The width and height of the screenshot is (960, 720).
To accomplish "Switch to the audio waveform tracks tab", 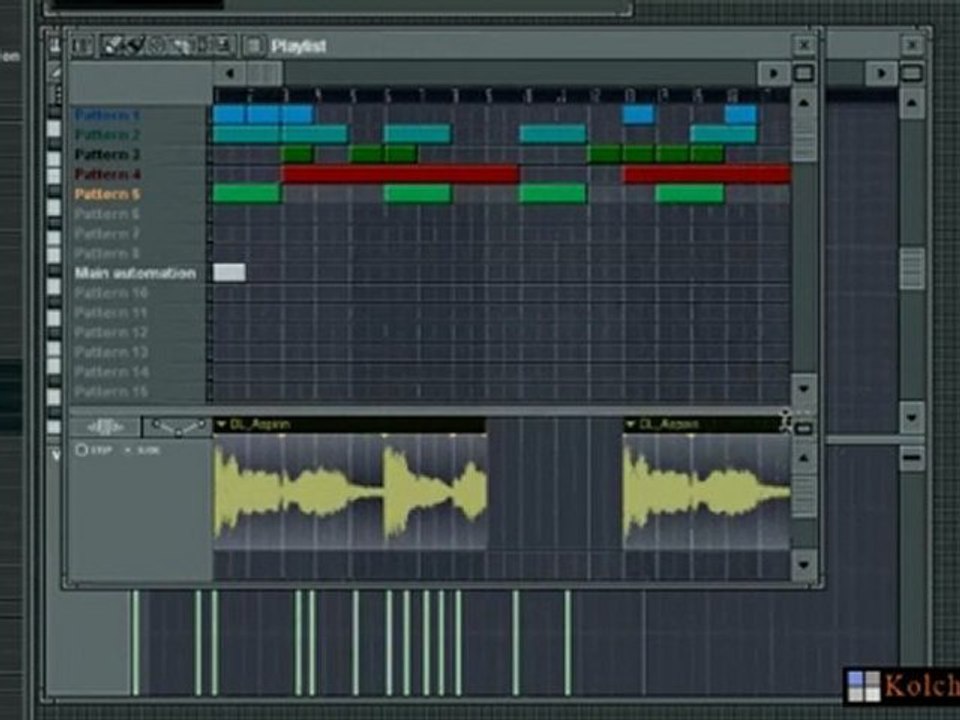I will (105, 427).
